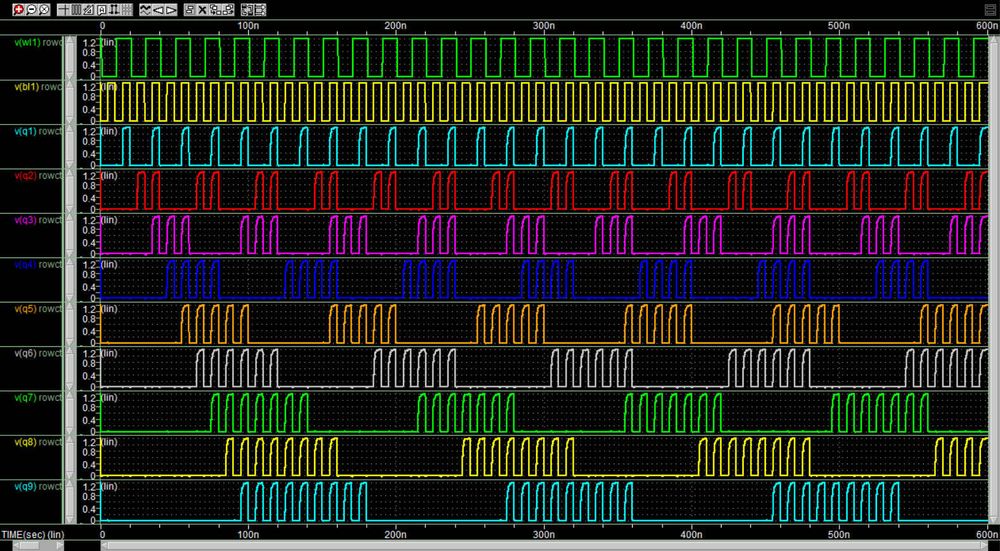Select the red v(q2) signal label
1000x551 pixels.
pos(26,175)
